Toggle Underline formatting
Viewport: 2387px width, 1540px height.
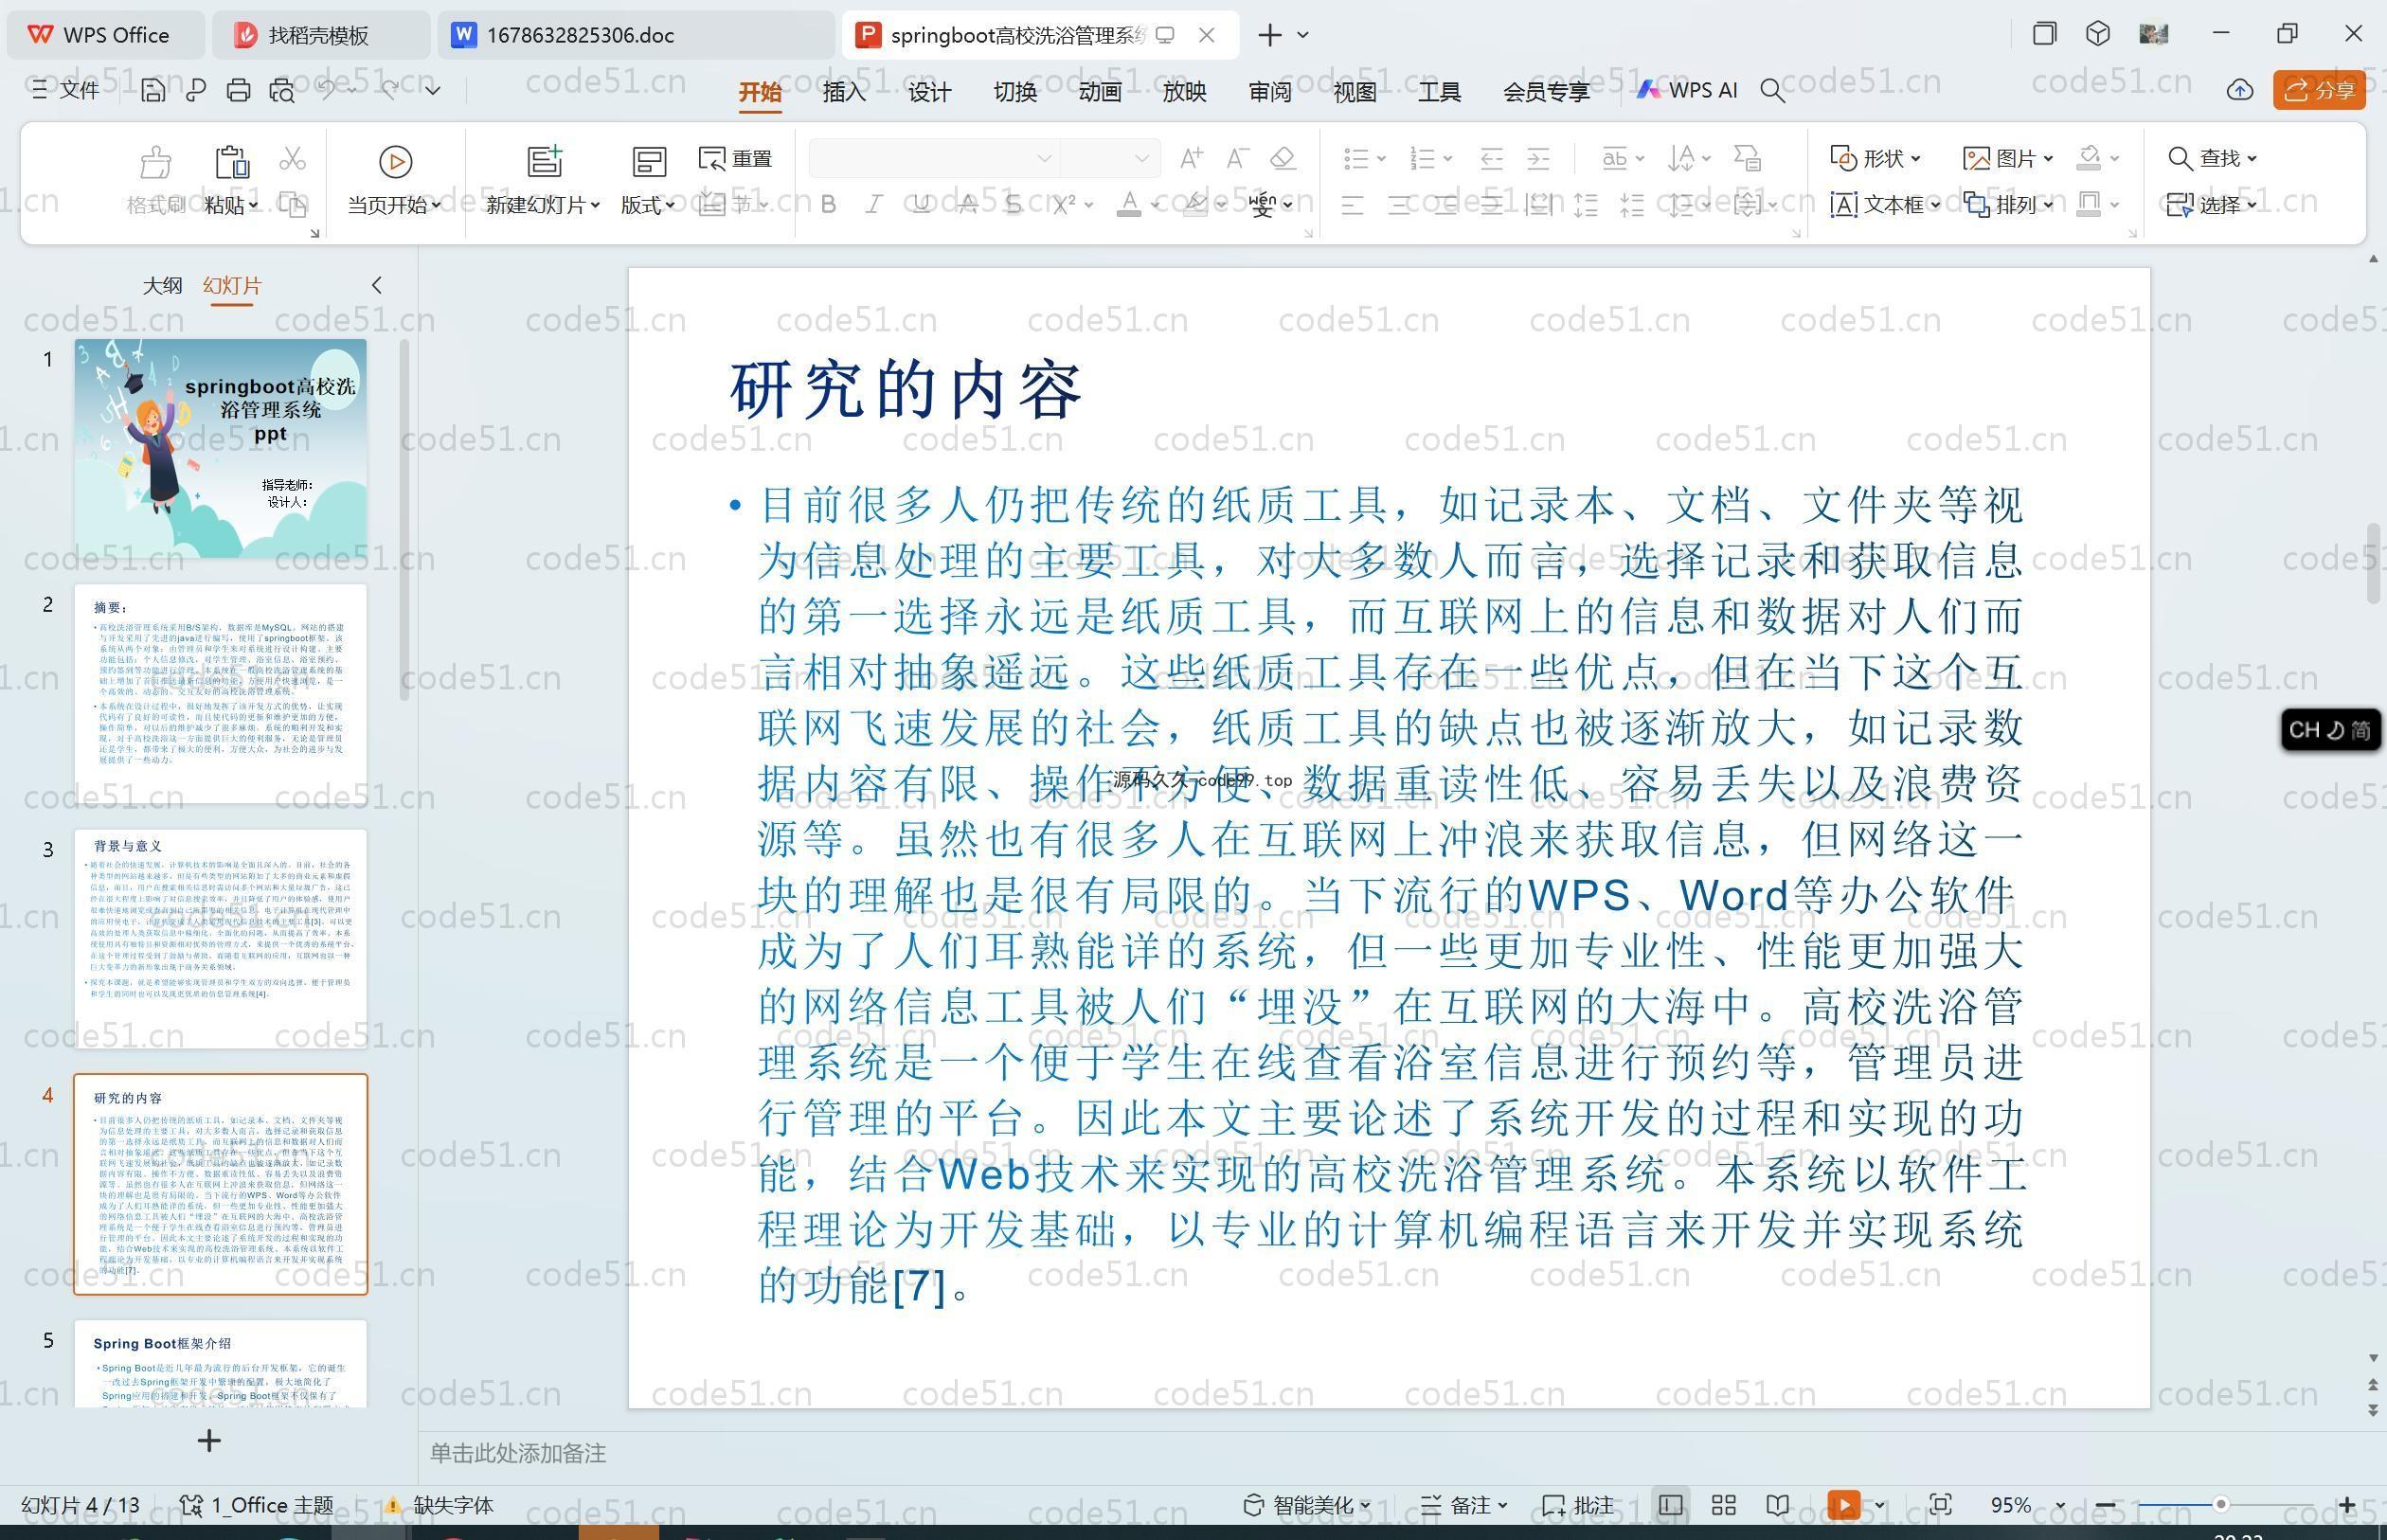click(x=921, y=205)
